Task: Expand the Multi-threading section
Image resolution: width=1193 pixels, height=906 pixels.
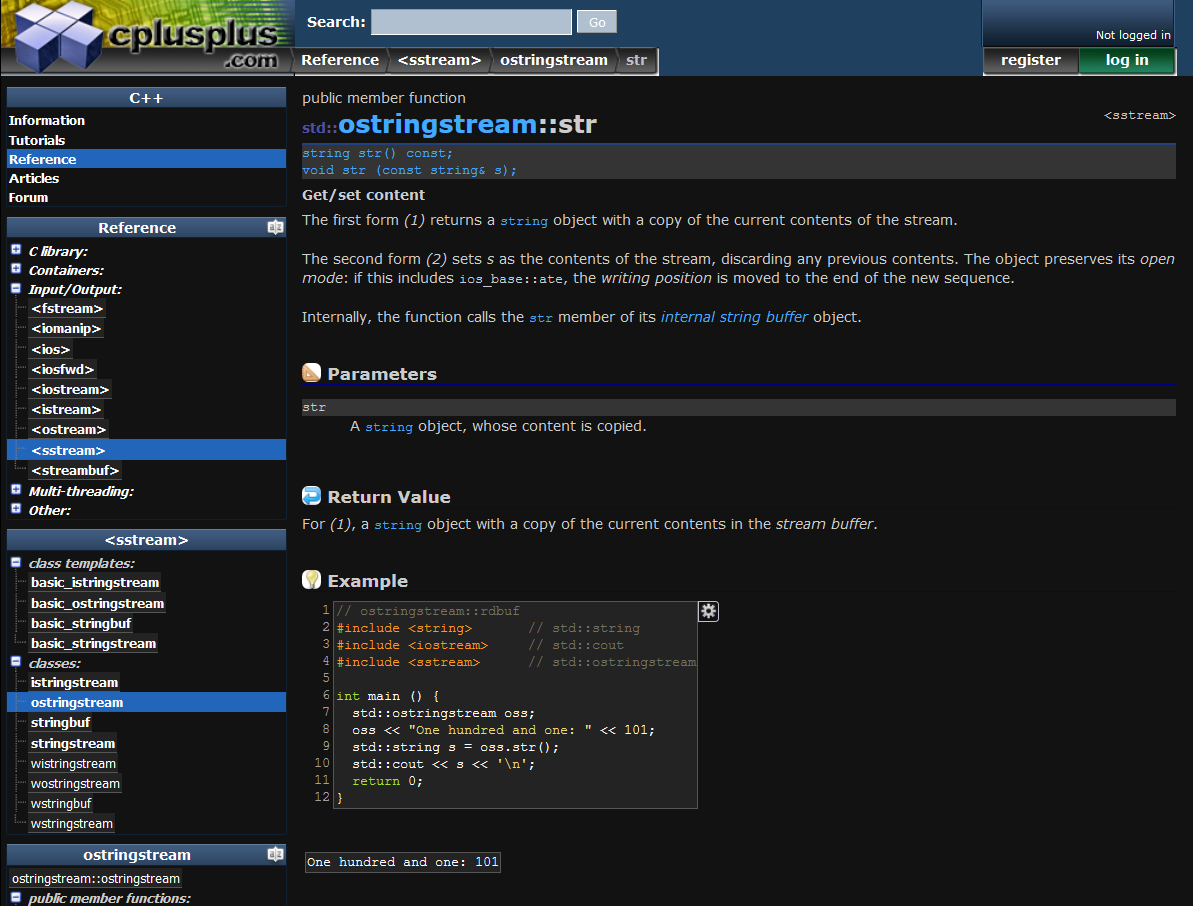Action: tap(14, 490)
